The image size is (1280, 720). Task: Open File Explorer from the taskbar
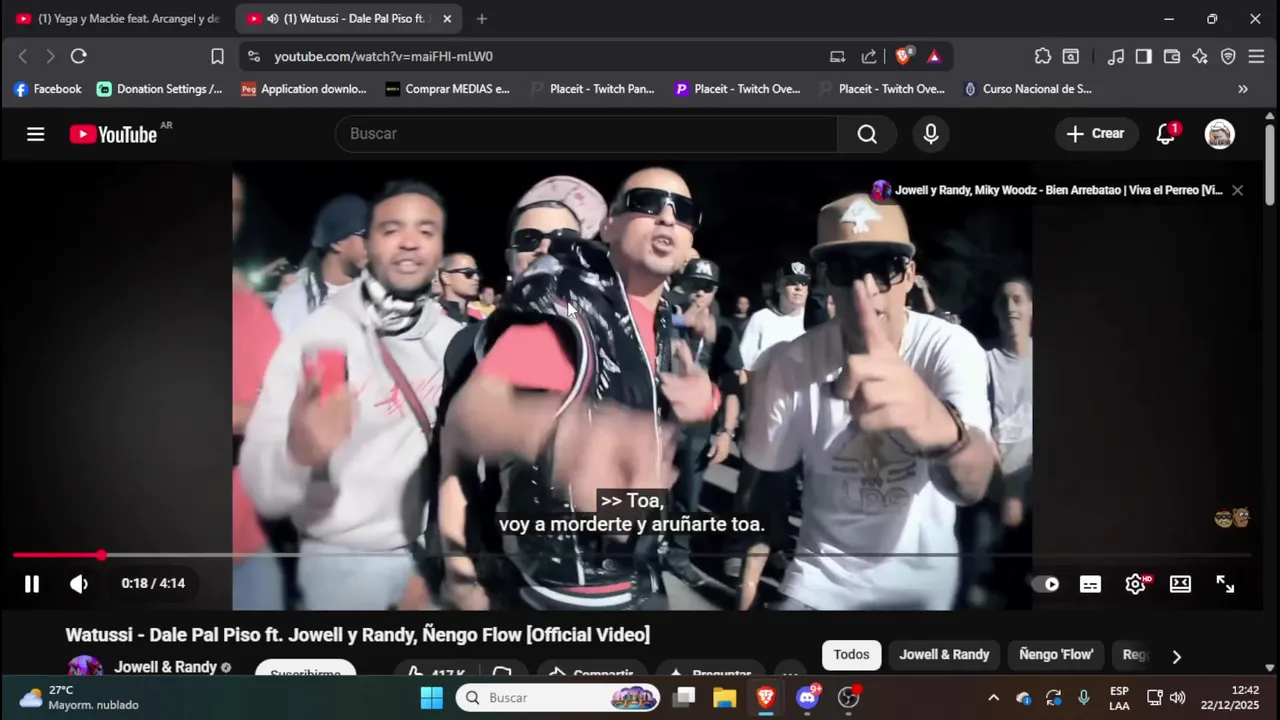(x=725, y=698)
